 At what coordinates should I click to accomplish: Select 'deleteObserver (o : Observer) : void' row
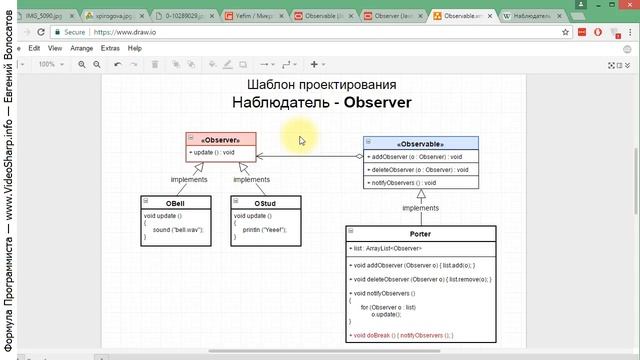click(x=421, y=170)
